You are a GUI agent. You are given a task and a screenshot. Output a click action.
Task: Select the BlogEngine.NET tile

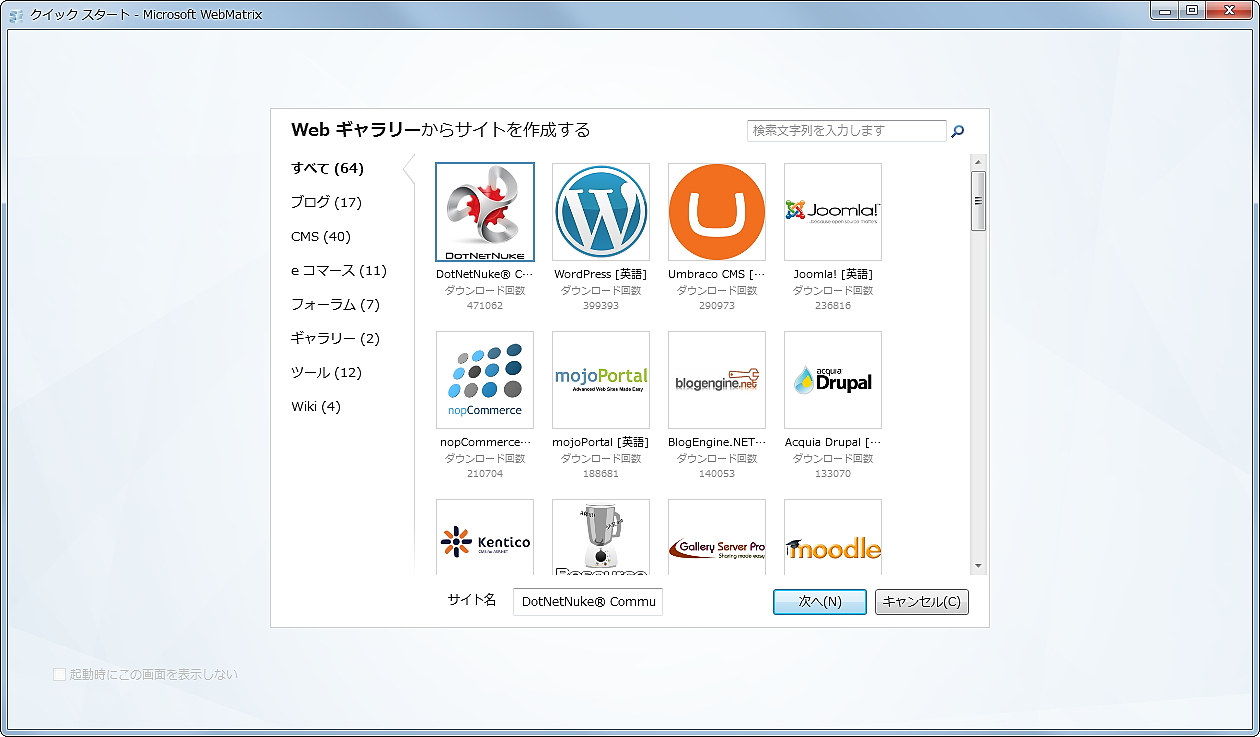pos(716,380)
